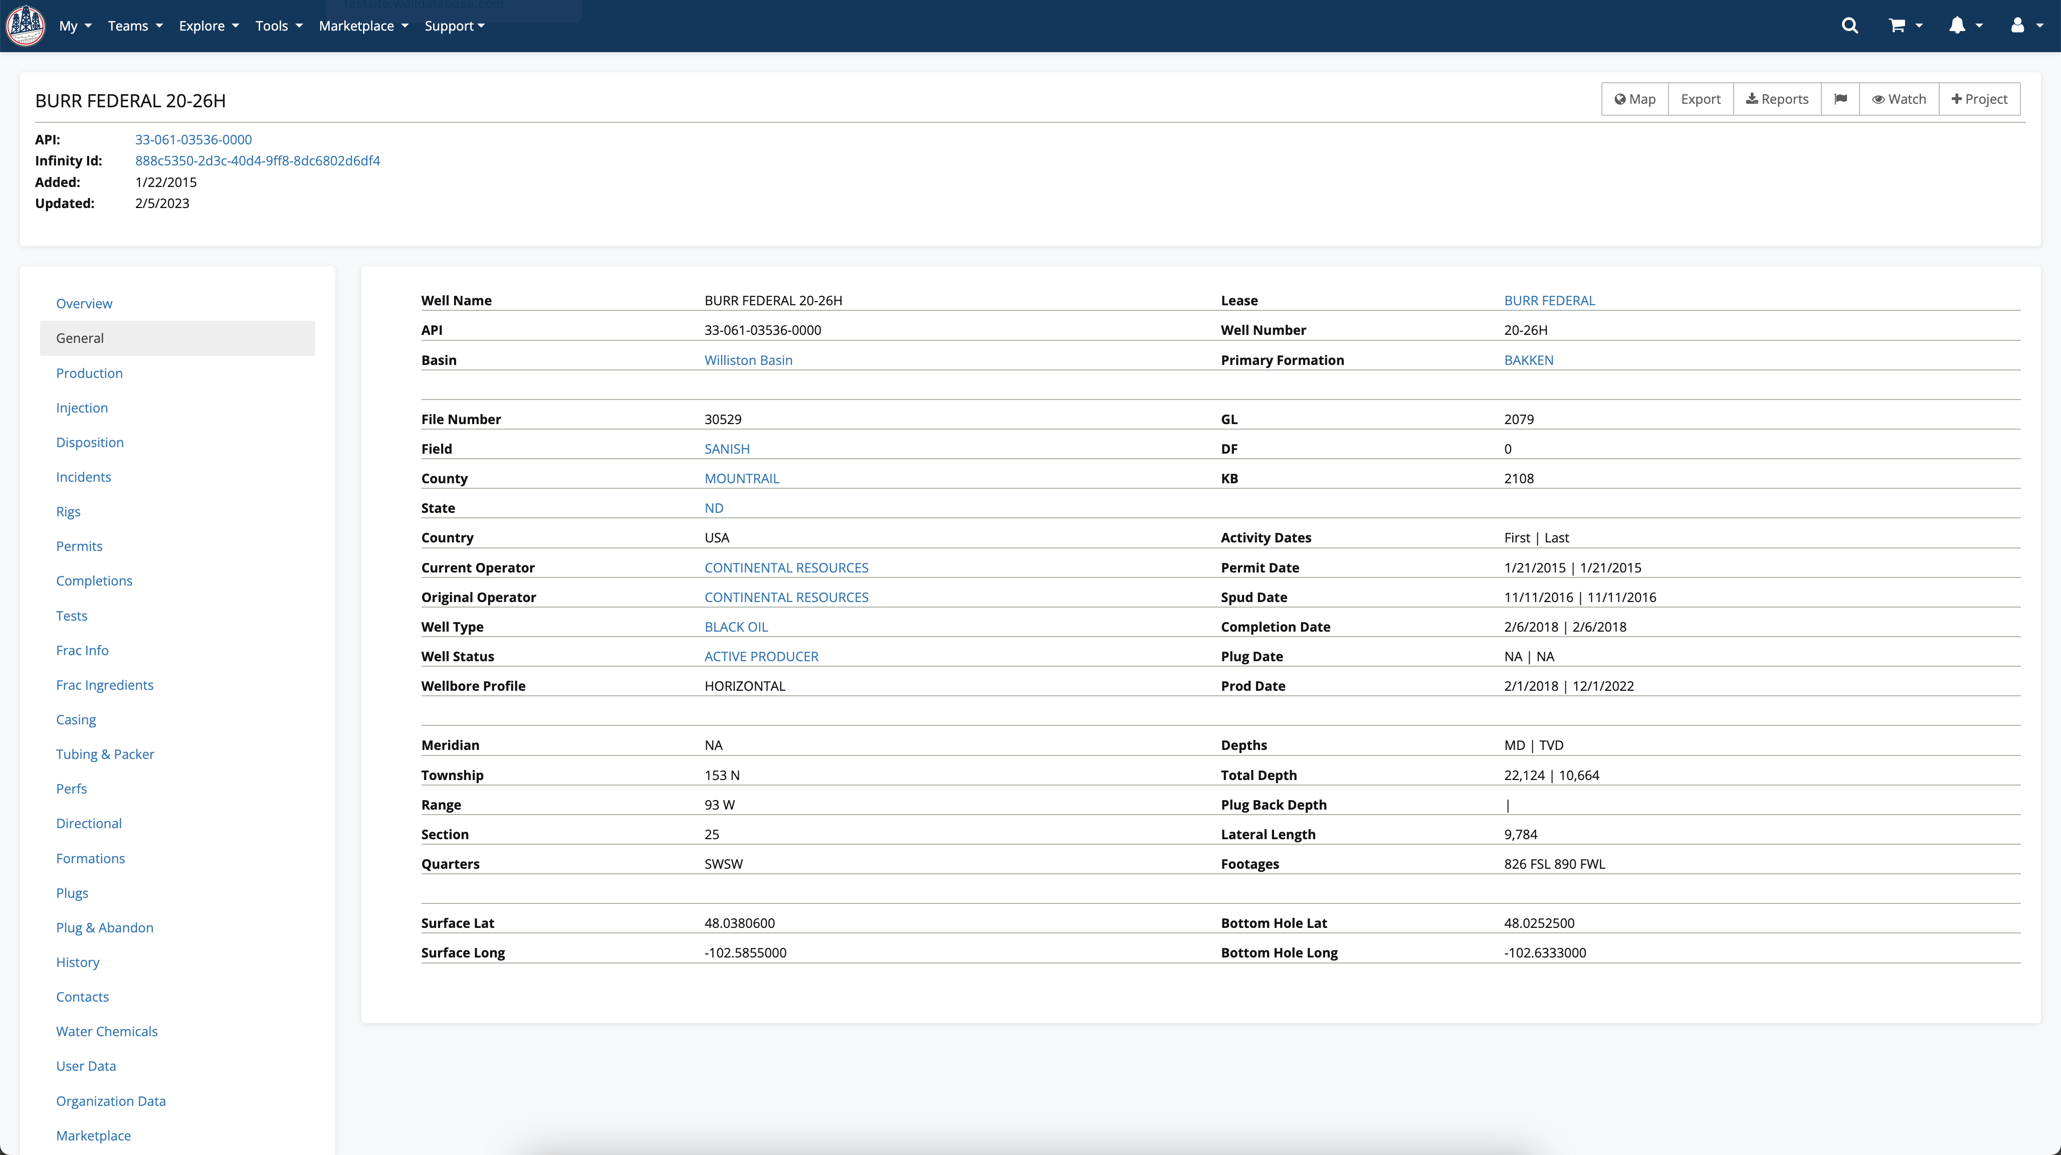Expand the Tools dropdown menu
This screenshot has height=1155, width=2061.
click(278, 25)
